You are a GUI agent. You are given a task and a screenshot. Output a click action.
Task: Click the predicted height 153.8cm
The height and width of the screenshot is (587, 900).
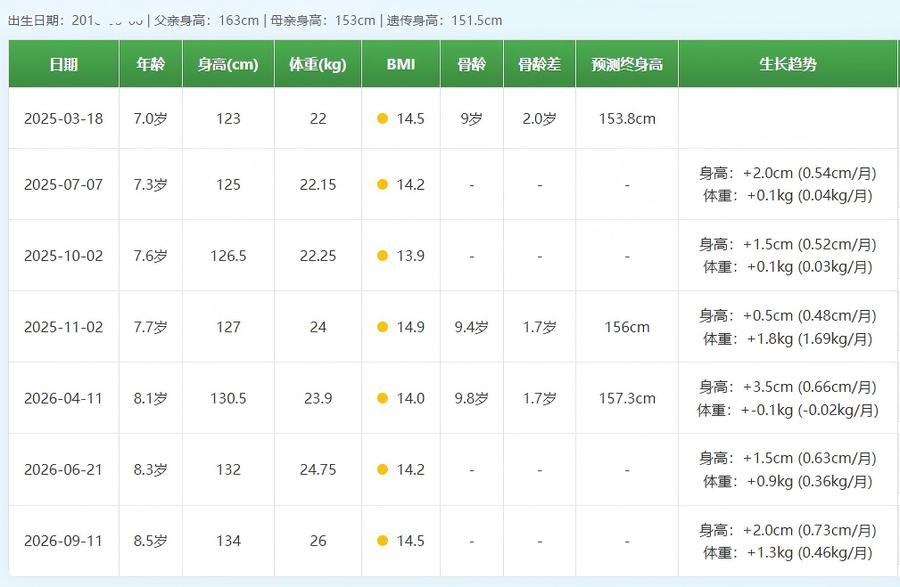click(627, 119)
